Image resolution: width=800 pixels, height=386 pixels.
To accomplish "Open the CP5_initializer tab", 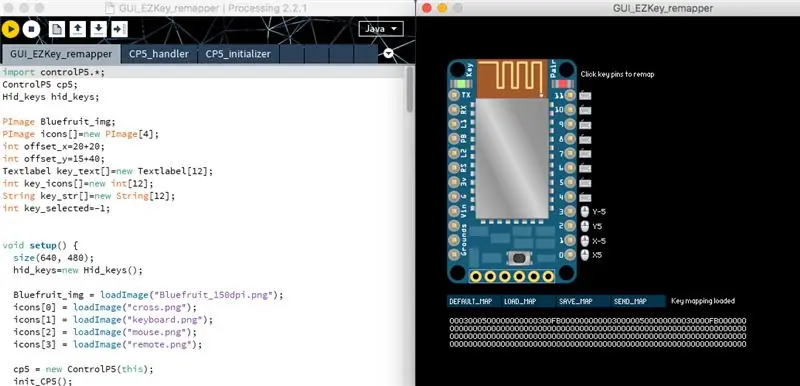I will tap(238, 54).
